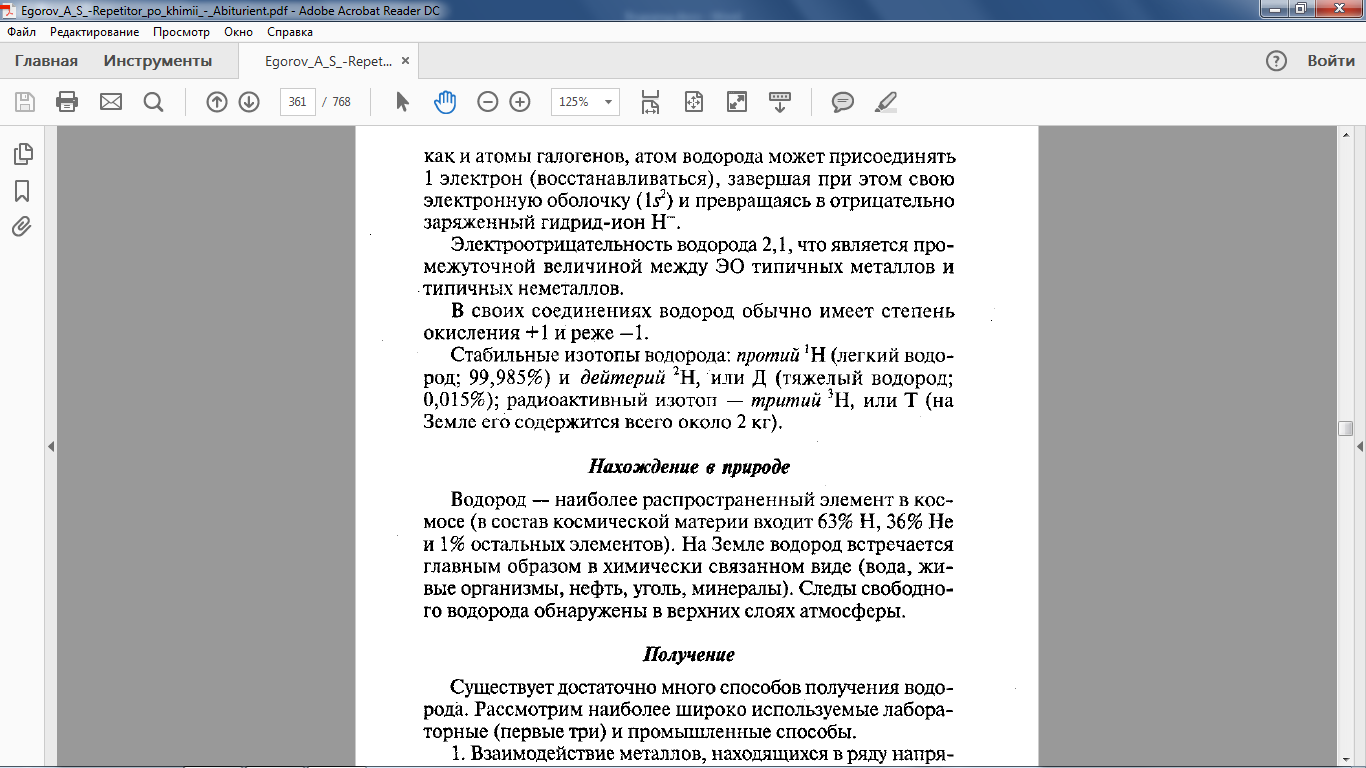Switch to the Инструменты tab

click(x=158, y=61)
